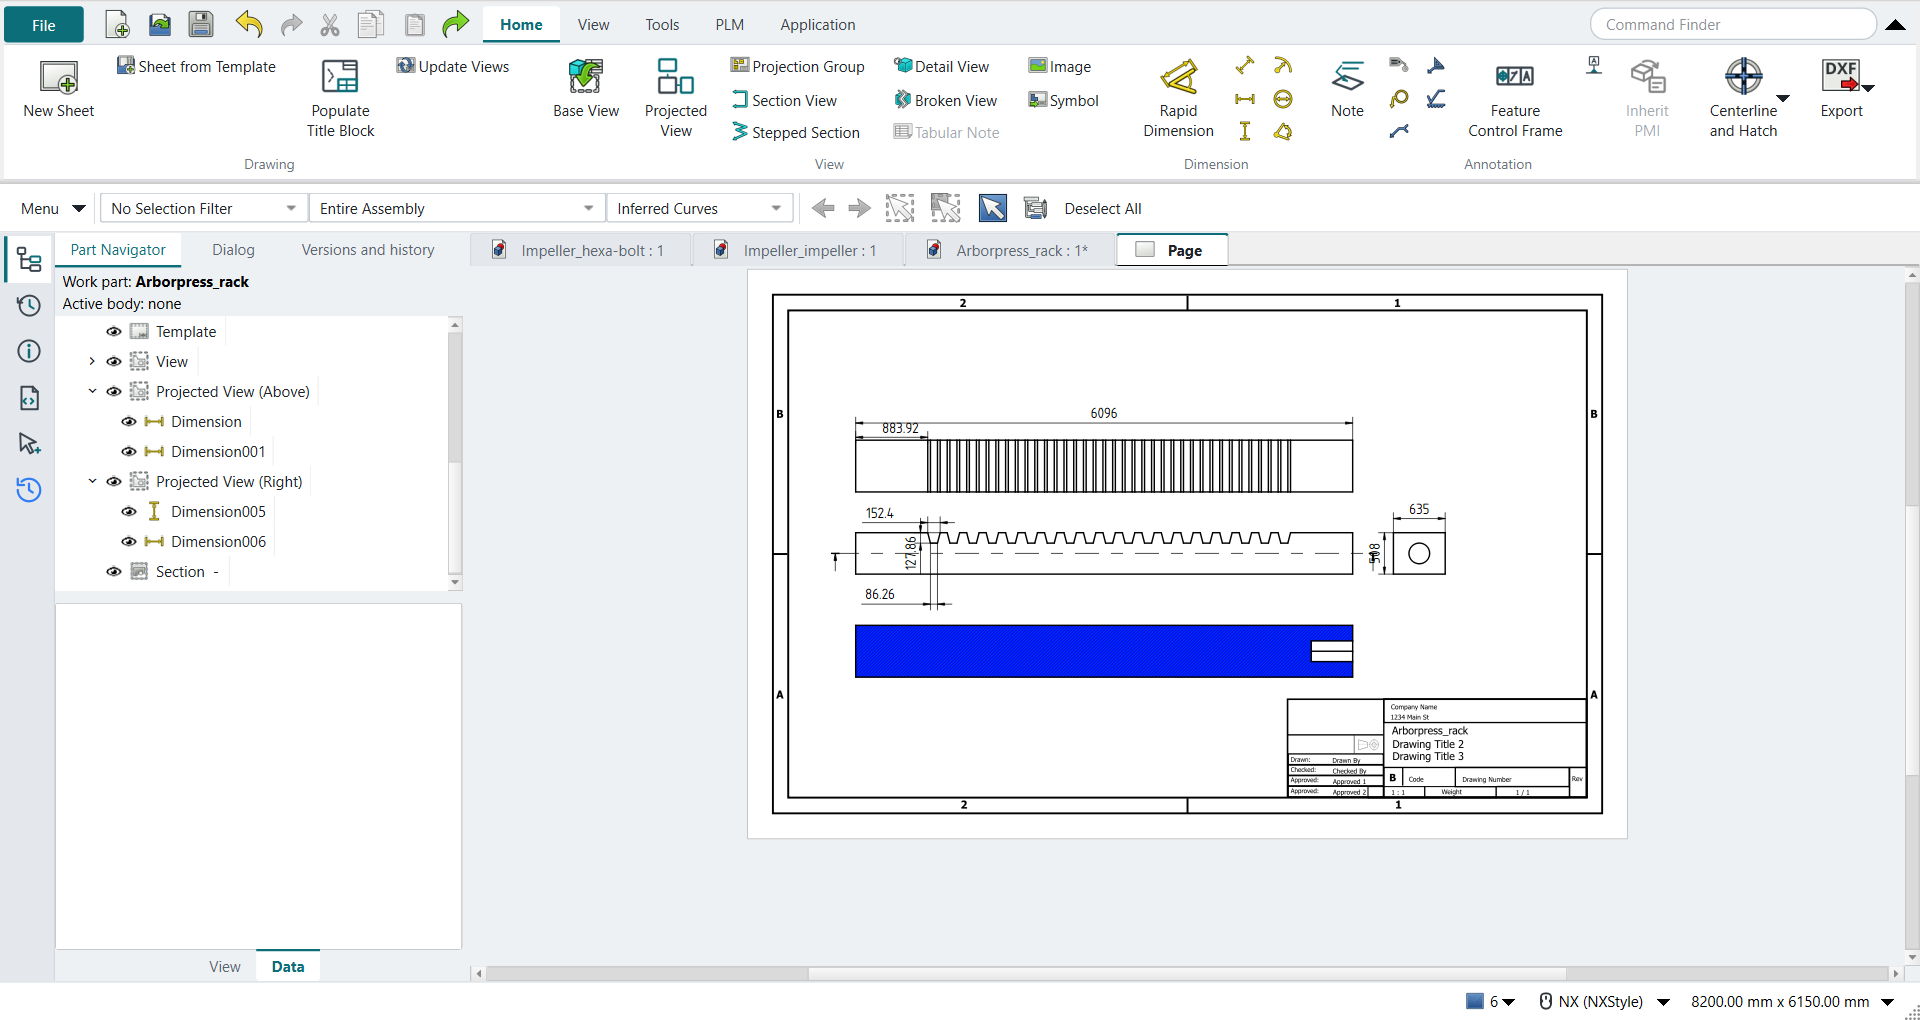1920x1020 pixels.
Task: Open the Versions and history tab
Action: tap(368, 250)
